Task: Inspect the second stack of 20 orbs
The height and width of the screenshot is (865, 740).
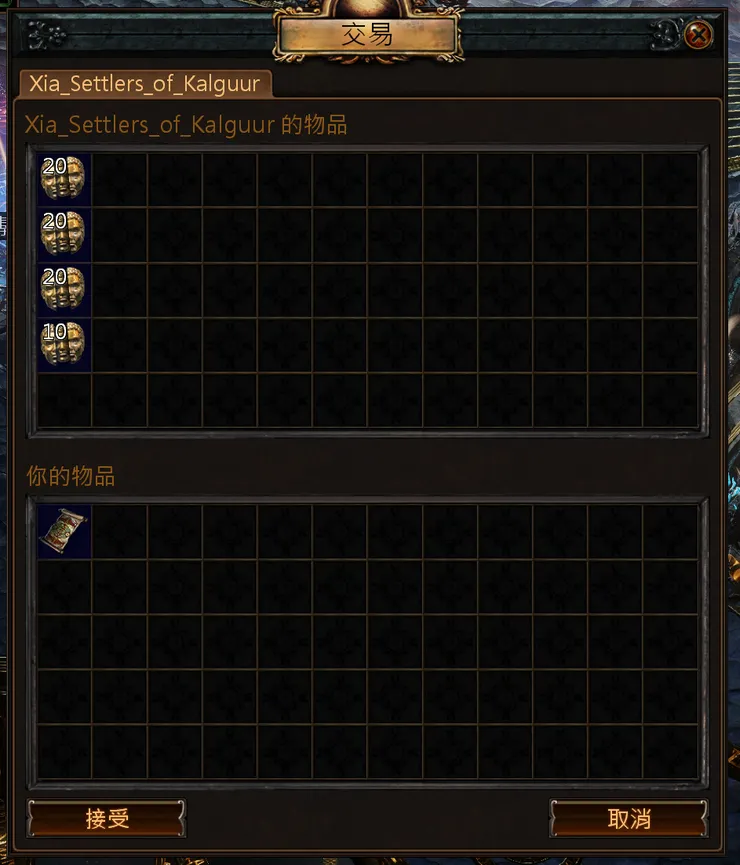Action: pos(64,234)
